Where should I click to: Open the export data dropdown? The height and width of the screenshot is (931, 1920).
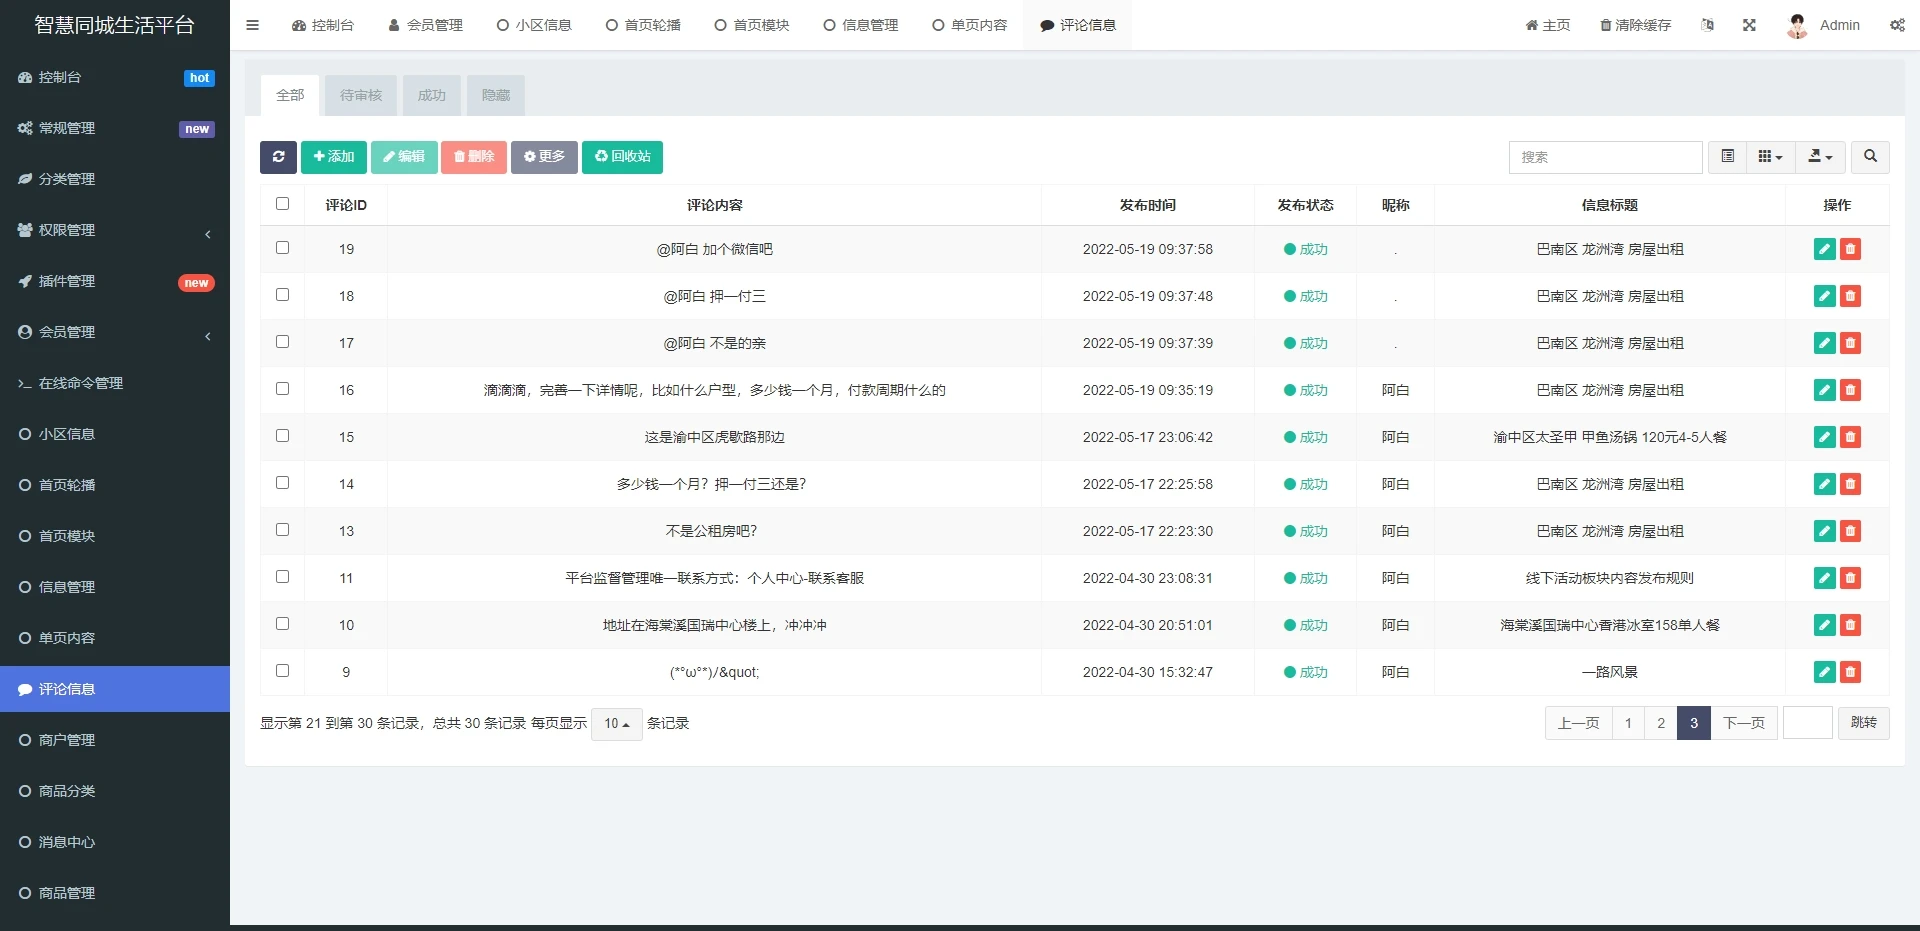click(x=1820, y=157)
